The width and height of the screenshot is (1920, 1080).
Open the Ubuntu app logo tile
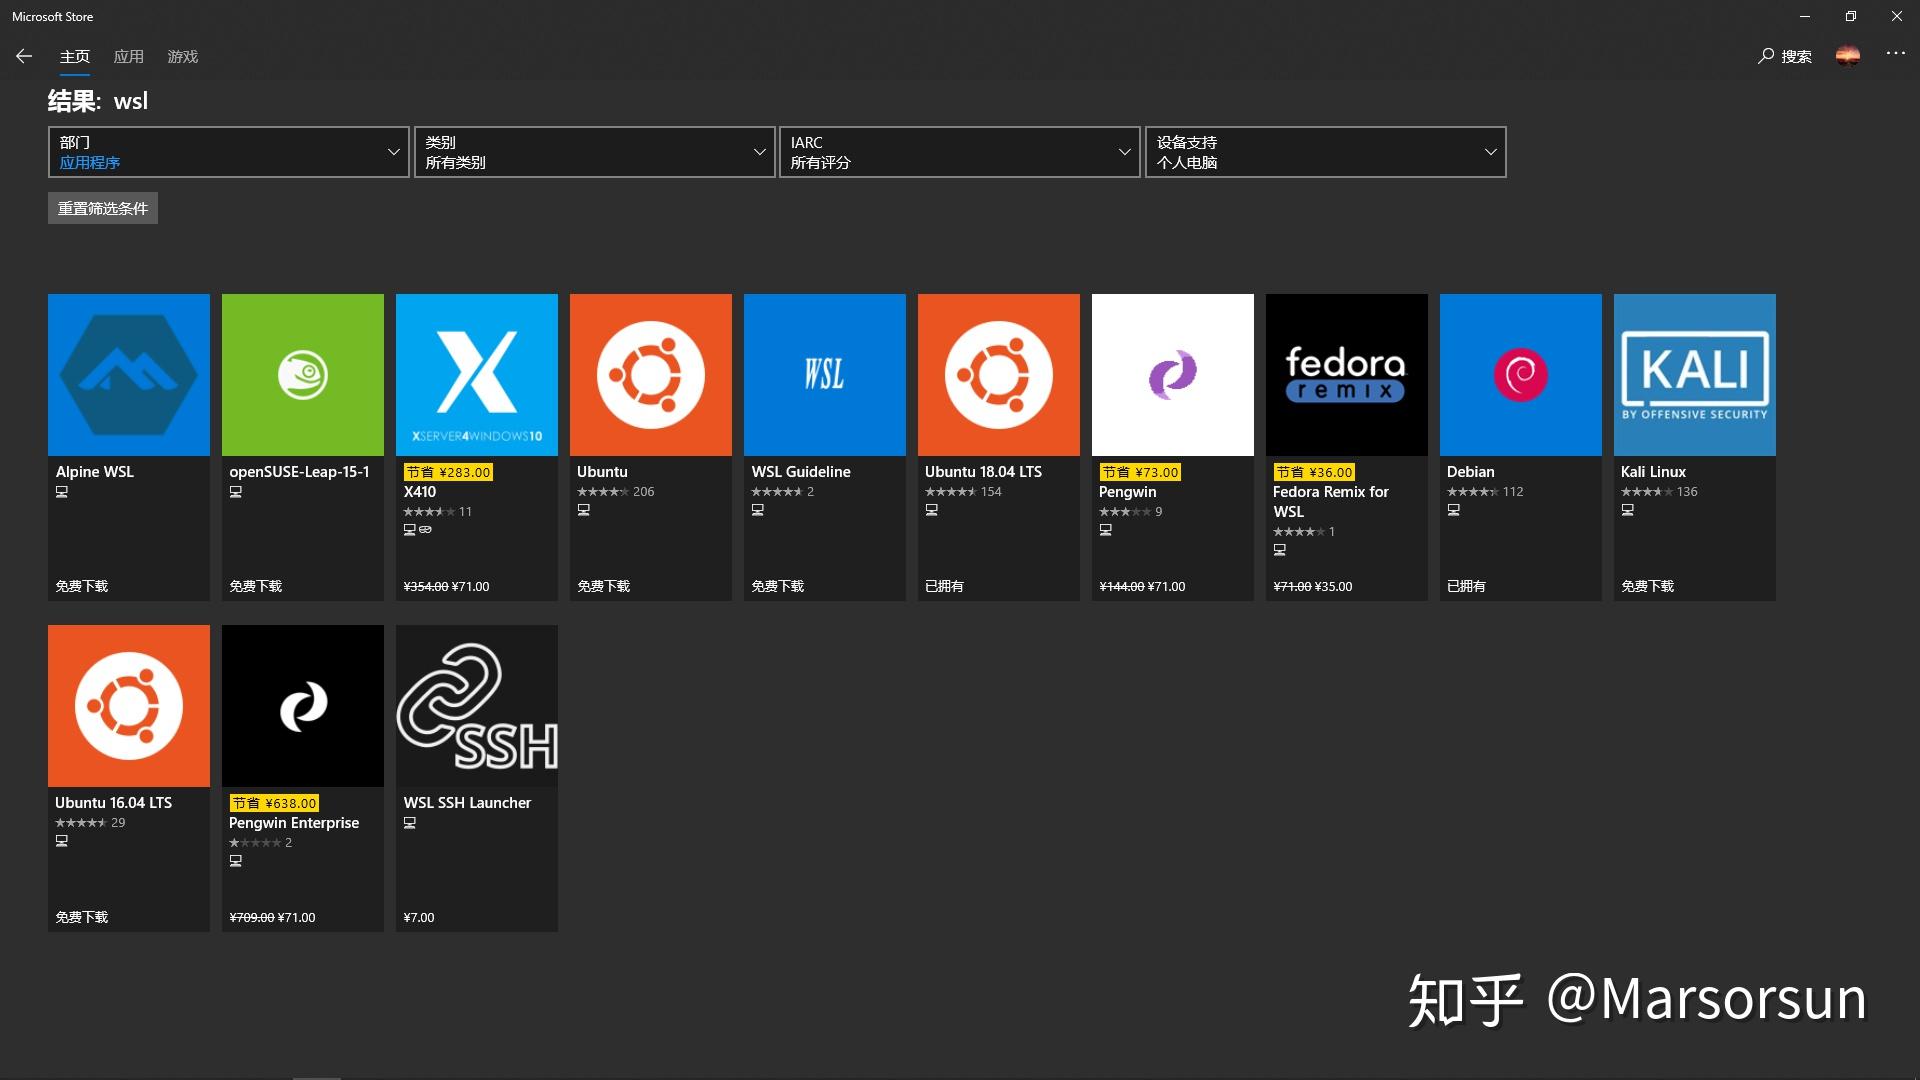pos(651,375)
